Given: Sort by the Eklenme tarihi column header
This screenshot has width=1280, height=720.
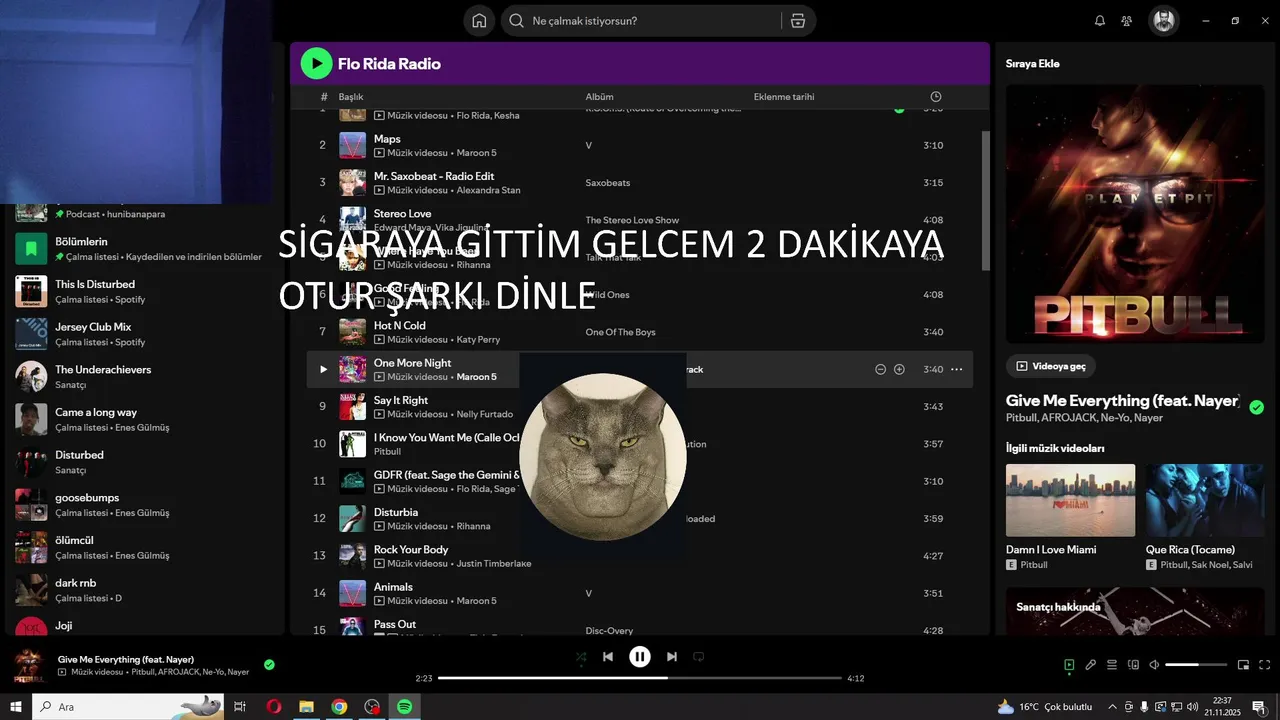Looking at the screenshot, I should [784, 97].
